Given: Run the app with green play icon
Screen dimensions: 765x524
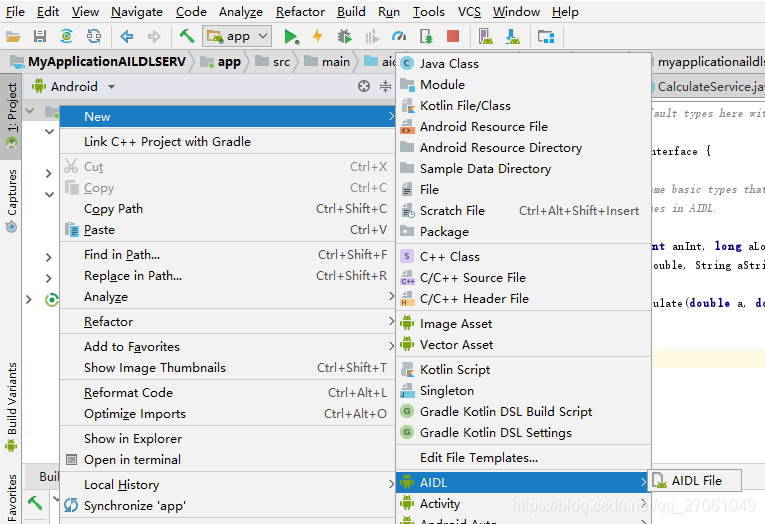Looking at the screenshot, I should coord(291,37).
